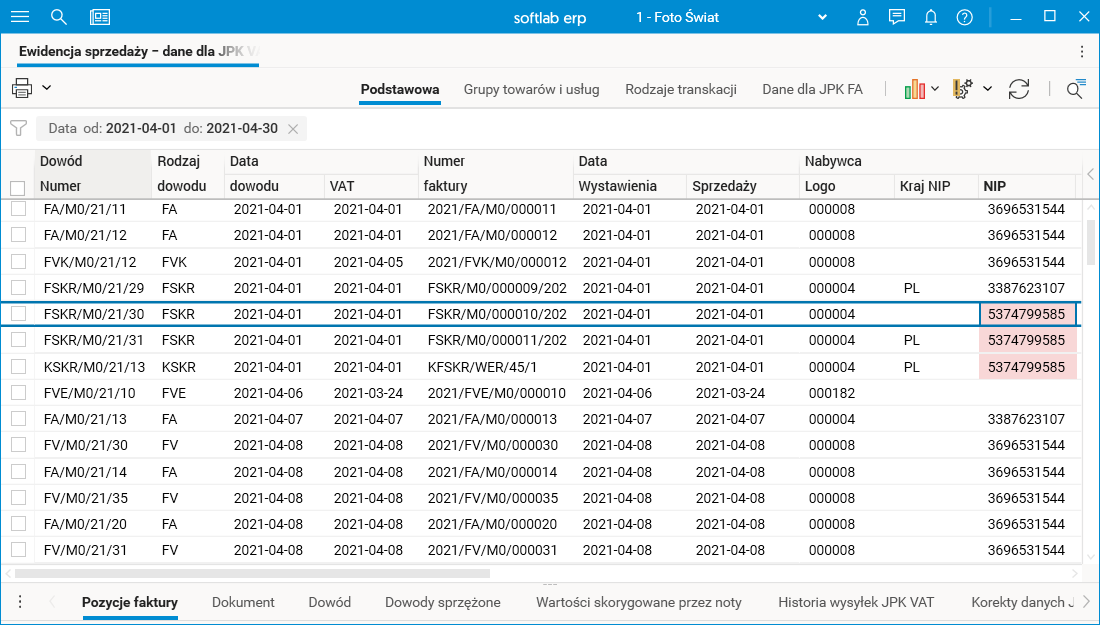This screenshot has height=625, width=1100.
Task: Open the bar chart analysis icon
Action: coord(915,89)
